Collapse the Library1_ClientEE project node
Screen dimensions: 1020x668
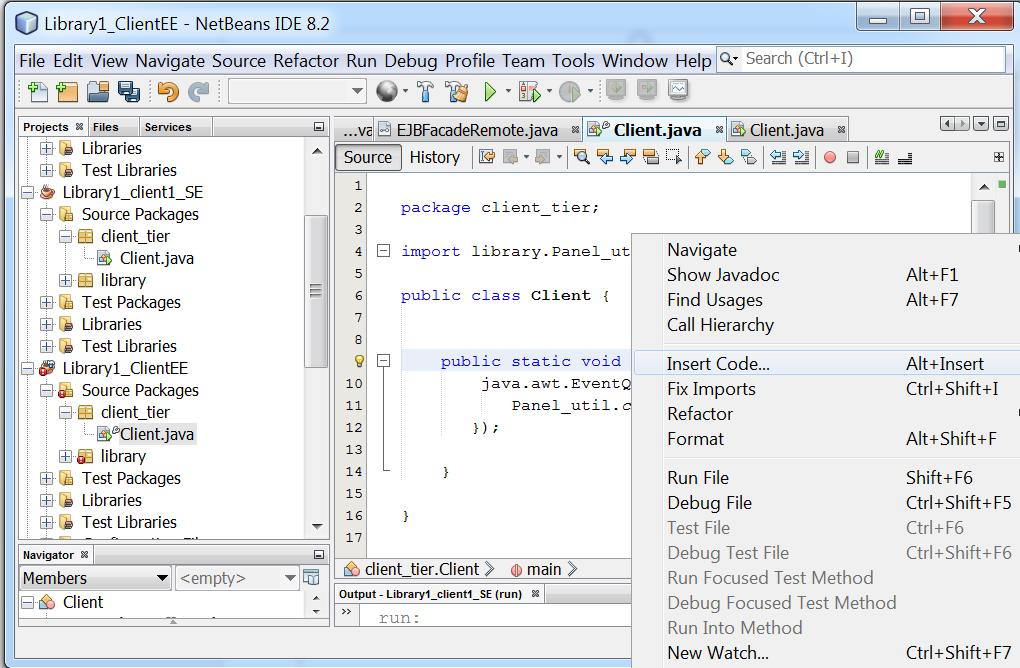click(27, 369)
